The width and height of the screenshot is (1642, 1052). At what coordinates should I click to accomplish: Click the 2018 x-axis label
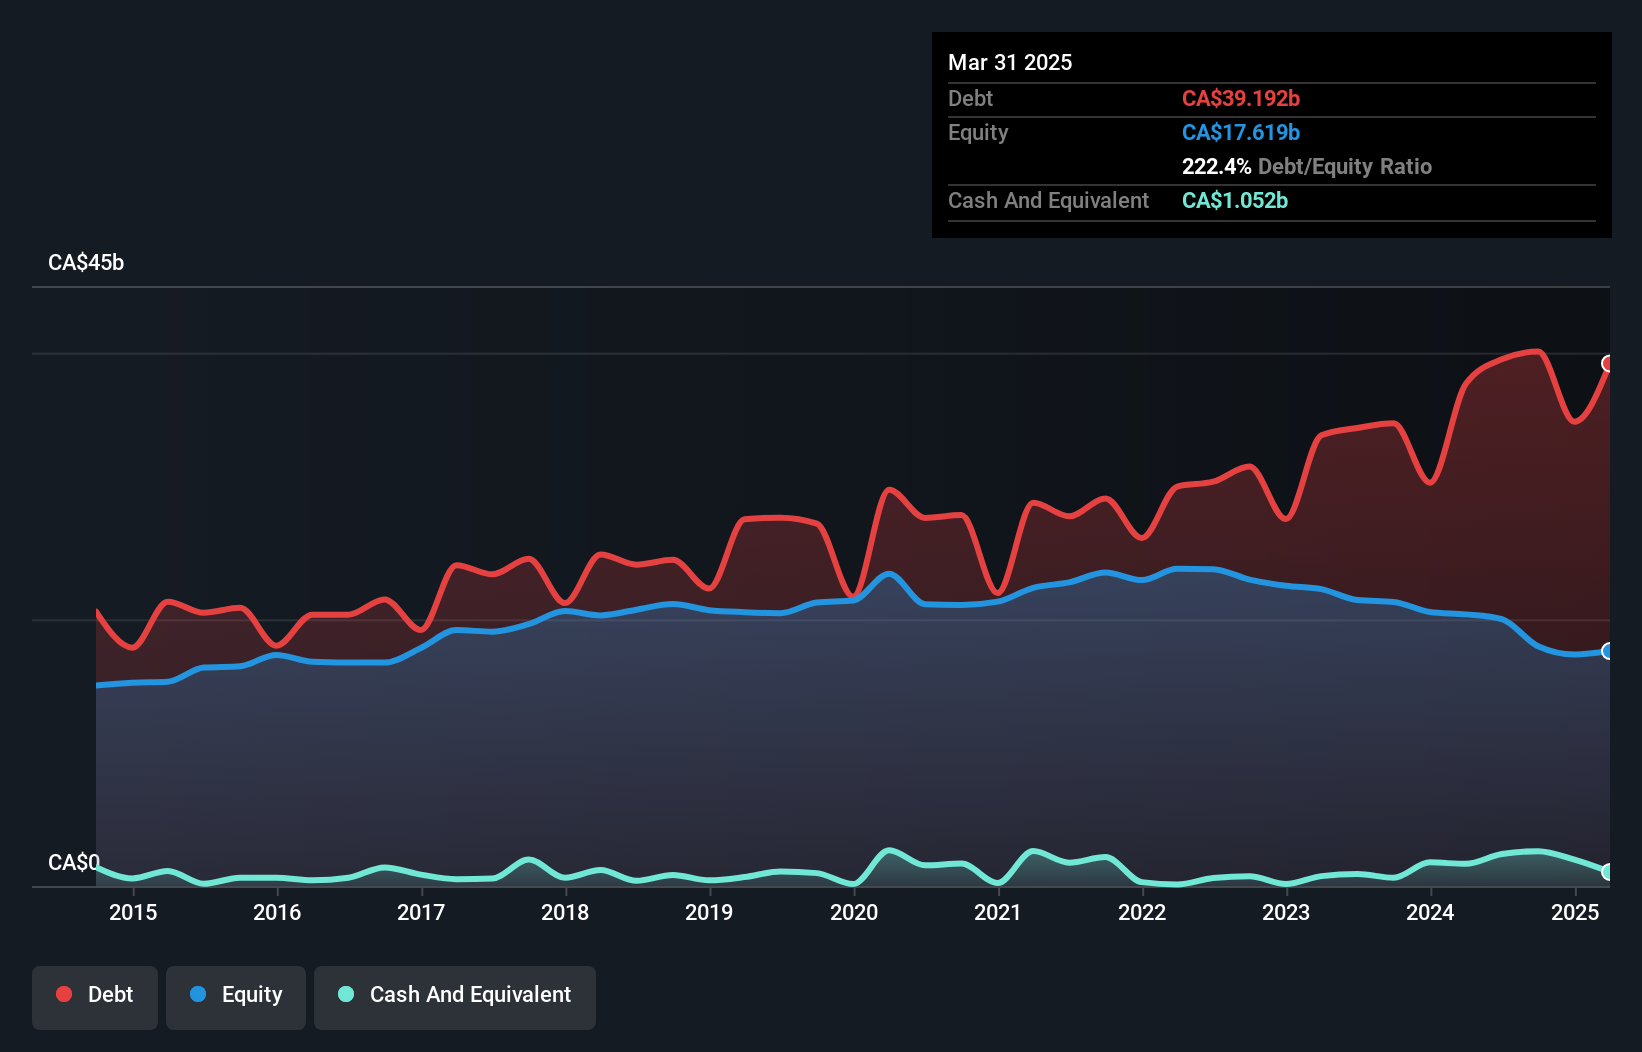click(x=565, y=912)
